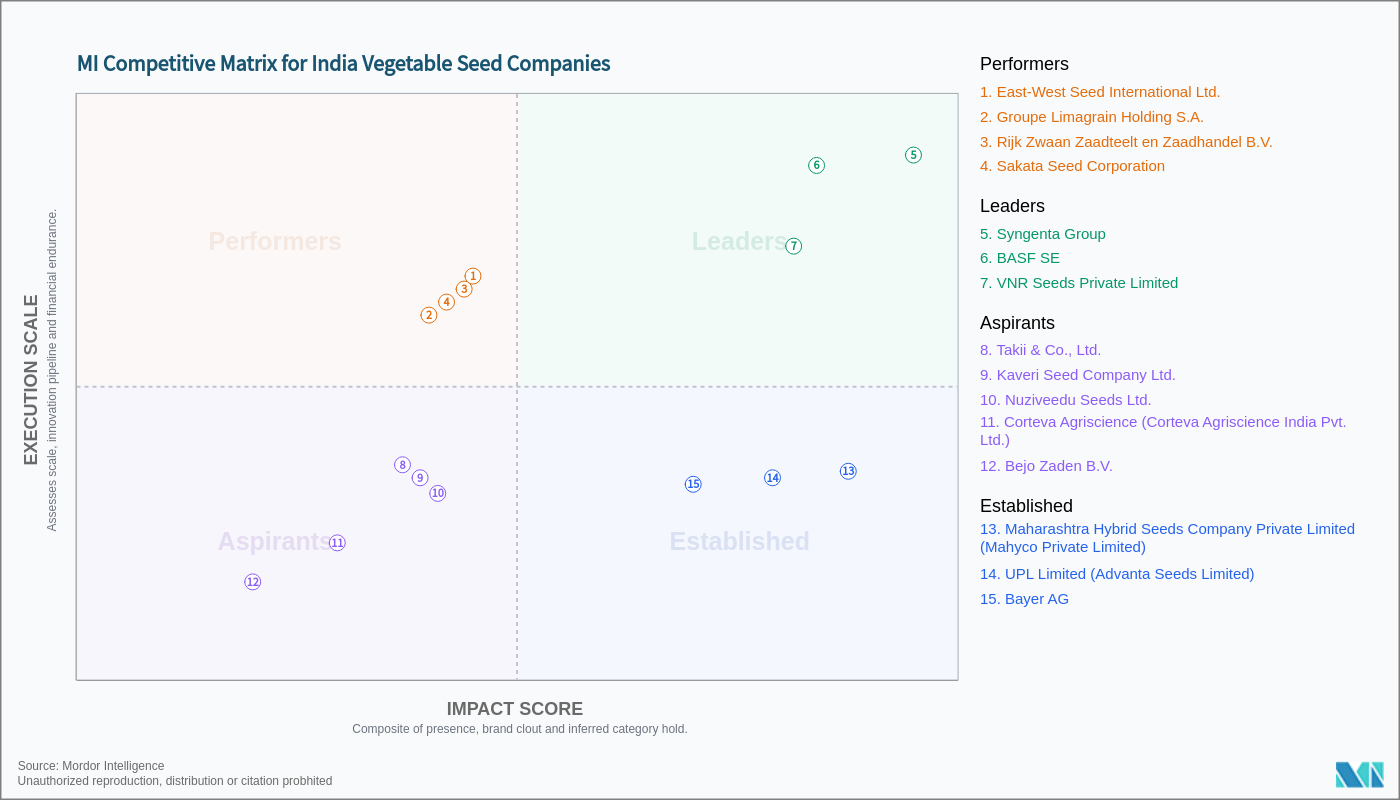Click marker 13 for Mahyco
Screen dimensions: 1400x800
click(848, 471)
